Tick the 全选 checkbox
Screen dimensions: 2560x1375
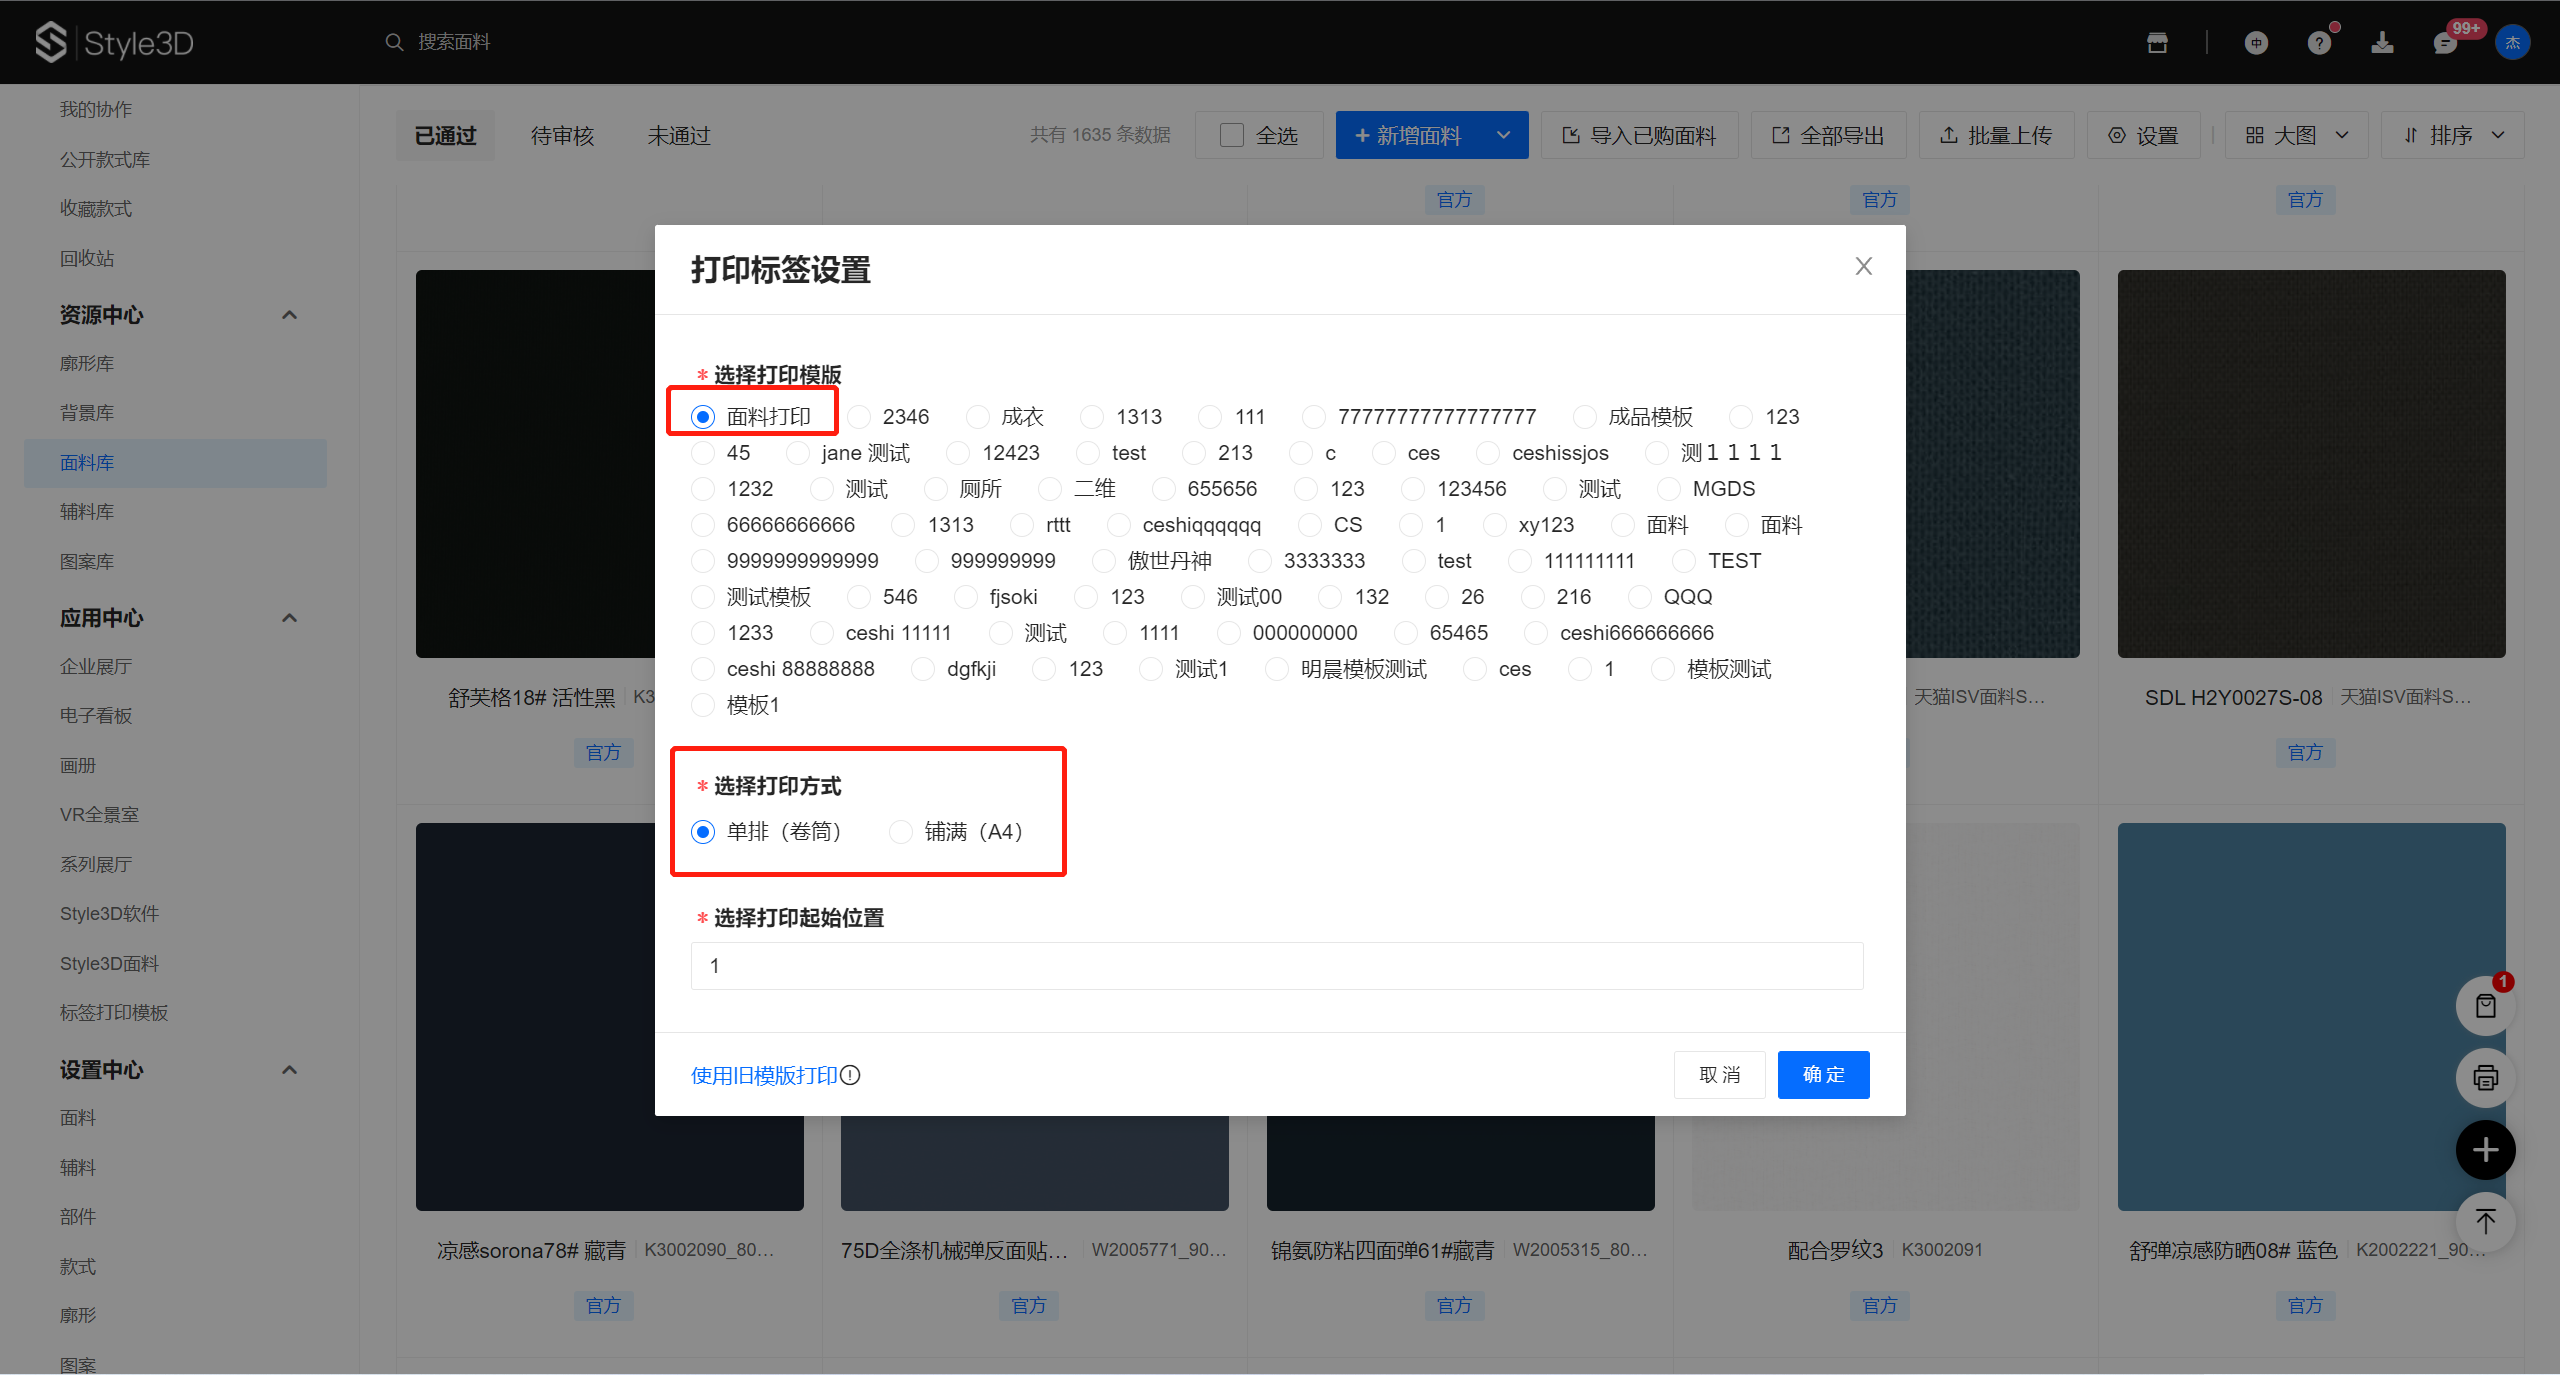(1232, 136)
